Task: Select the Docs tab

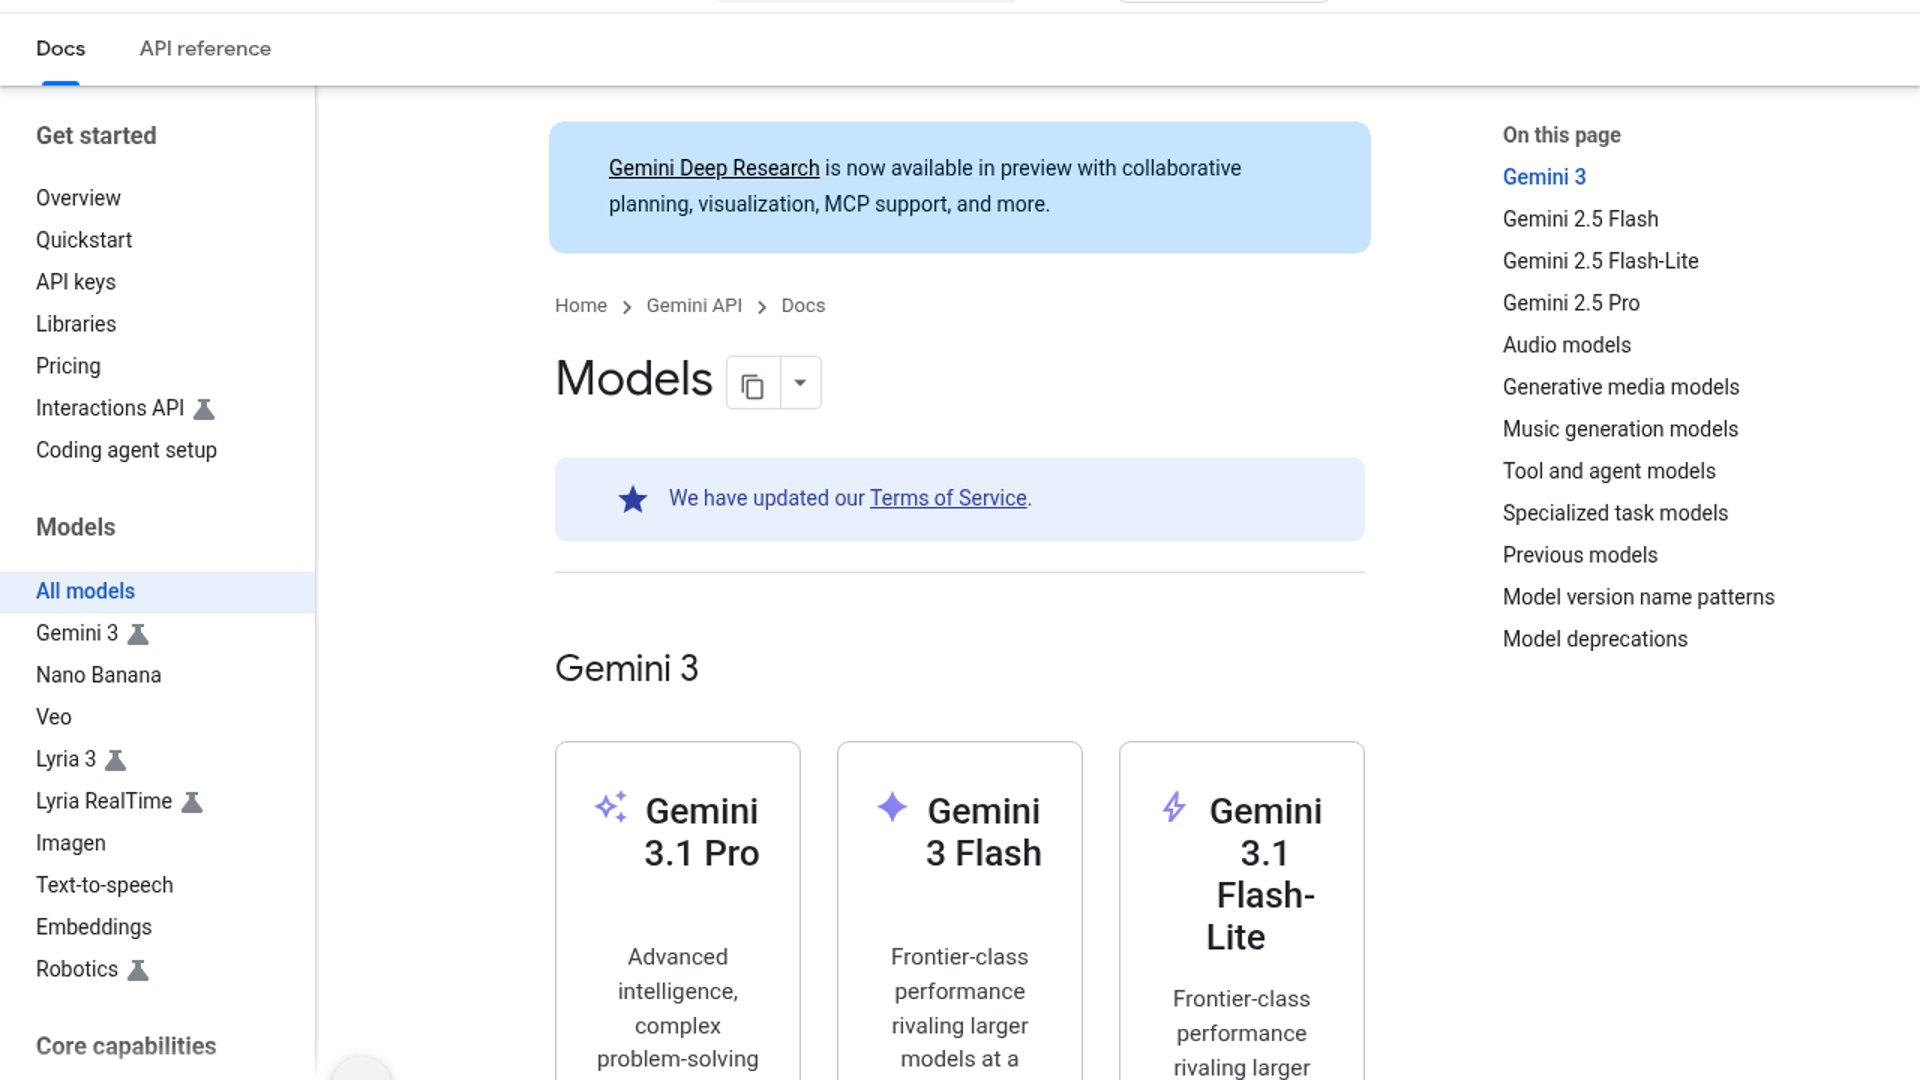Action: coord(60,48)
